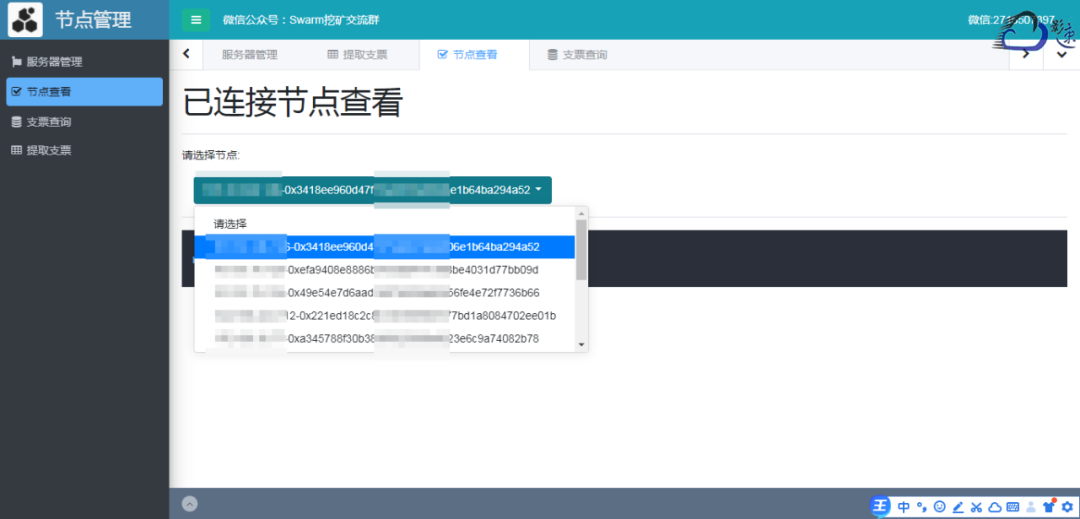Screen dimensions: 1080x519
Task: Open the soft keyboard icon
Action: (x=1012, y=507)
